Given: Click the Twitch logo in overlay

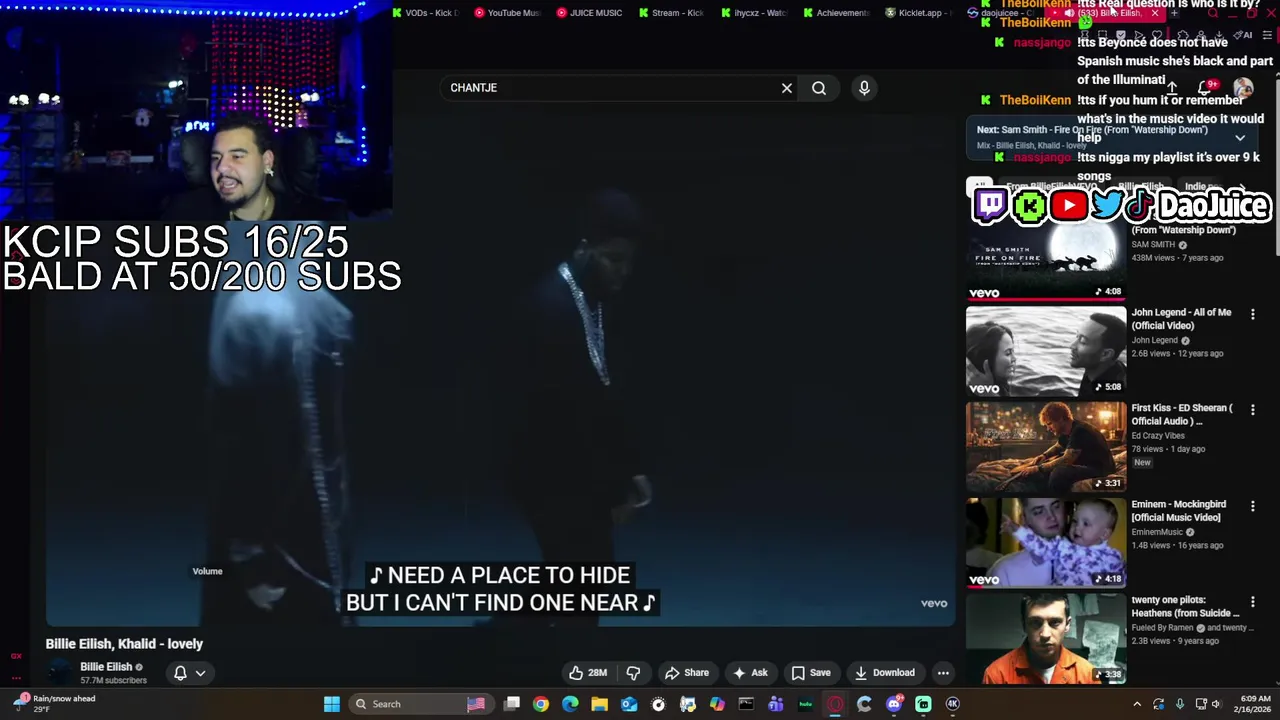Looking at the screenshot, I should click(x=990, y=205).
